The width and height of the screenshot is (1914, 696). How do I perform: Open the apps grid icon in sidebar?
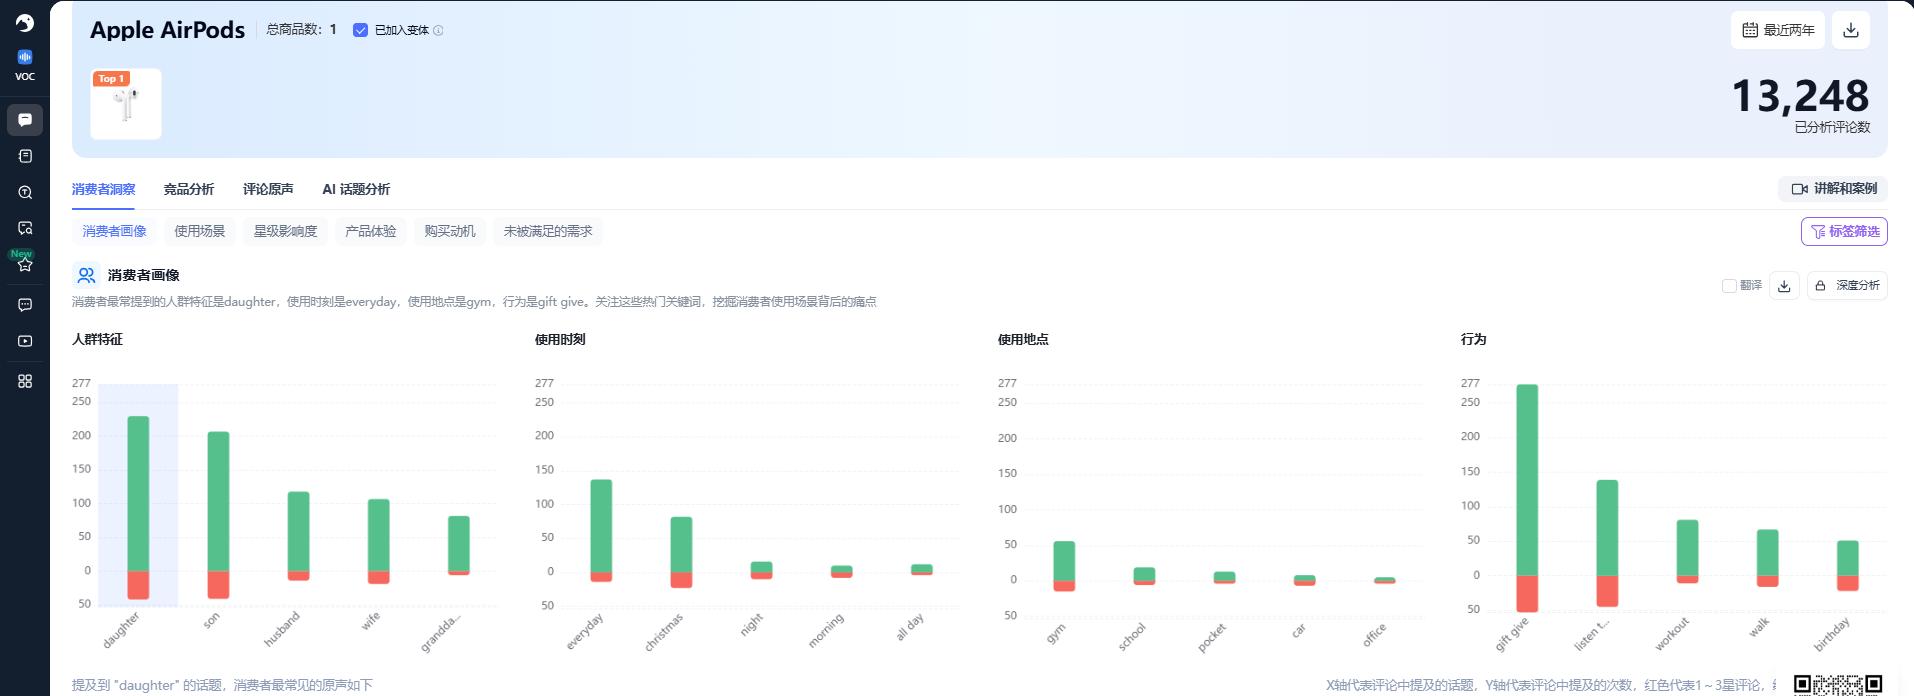pyautogui.click(x=25, y=381)
